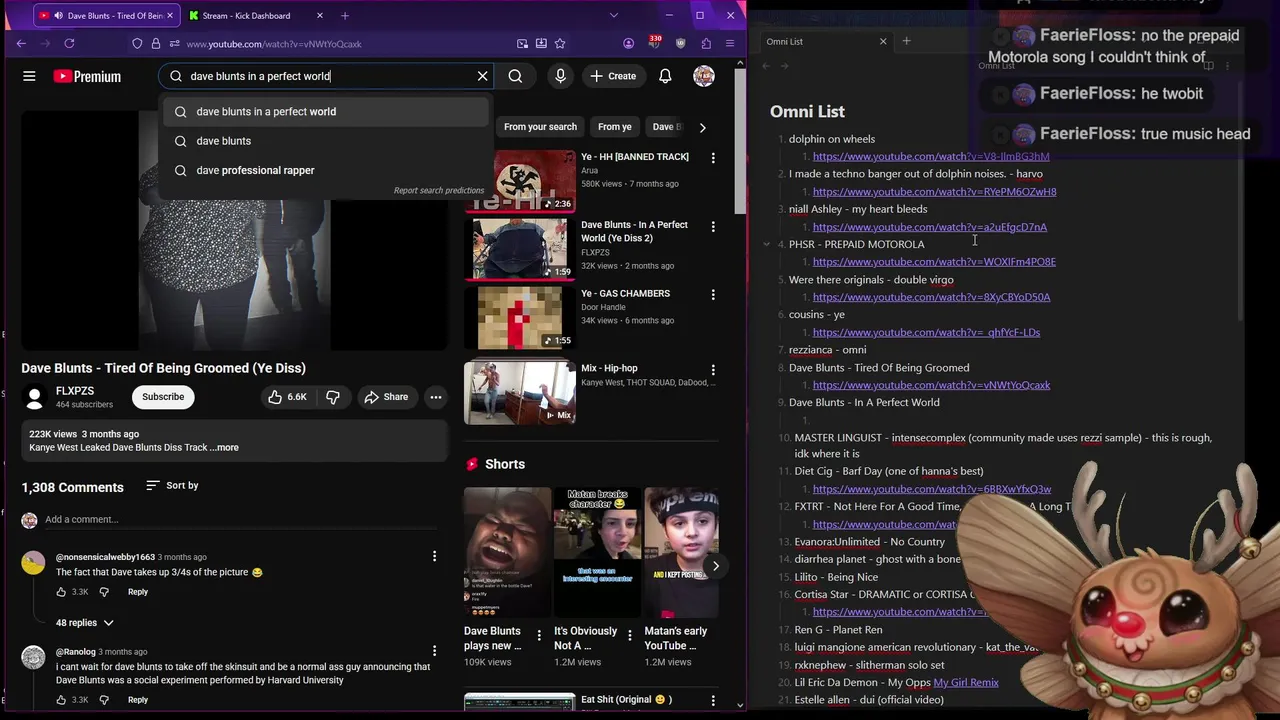Open the browser extensions puzzle icon
Viewport: 1280px width, 720px height.
[706, 43]
